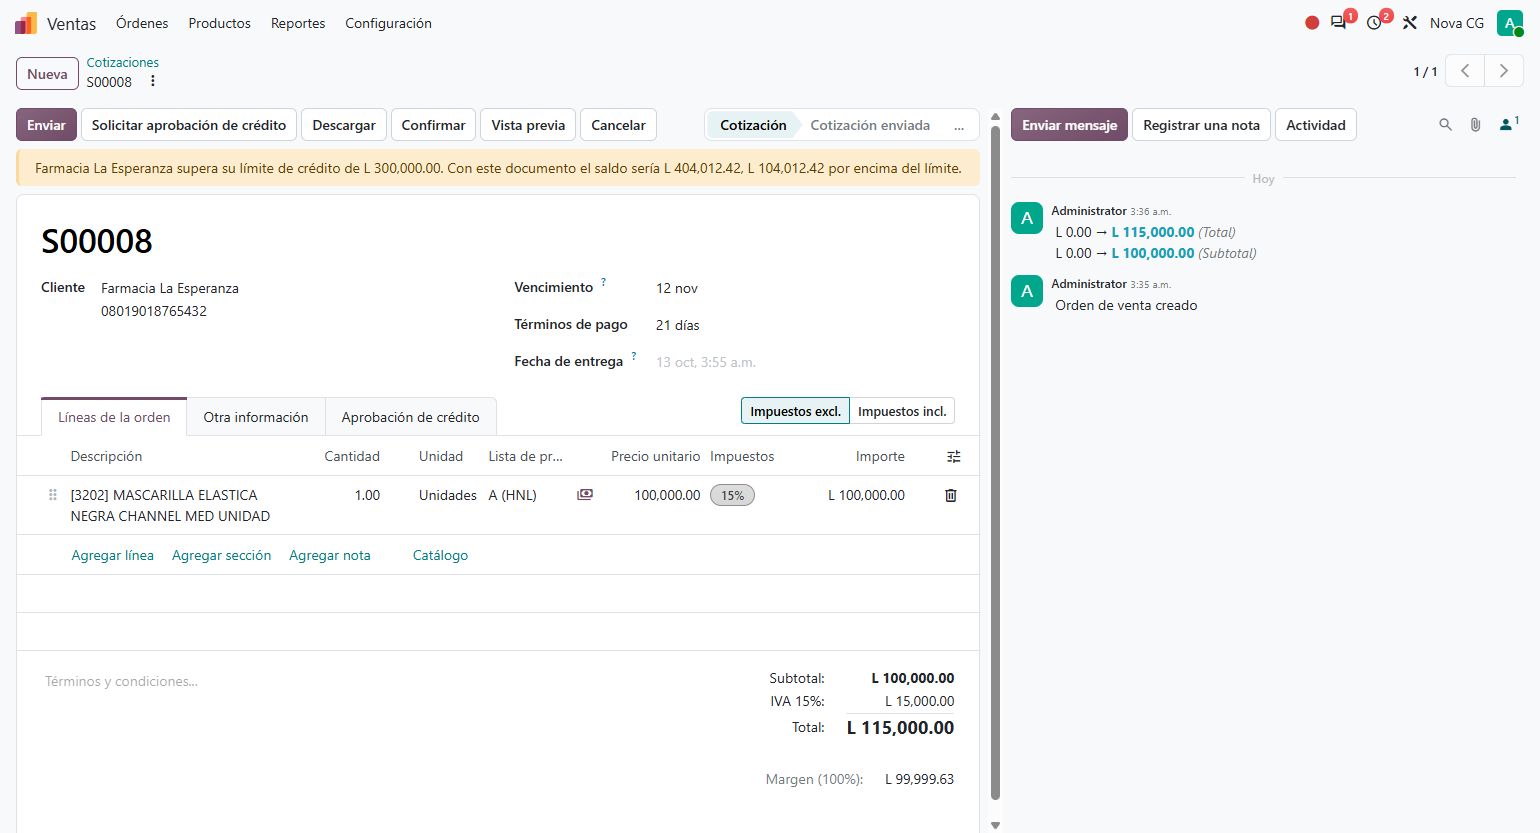Click Solicitar aprobación de crédito
Screen dimensions: 1540x833
pyautogui.click(x=189, y=125)
